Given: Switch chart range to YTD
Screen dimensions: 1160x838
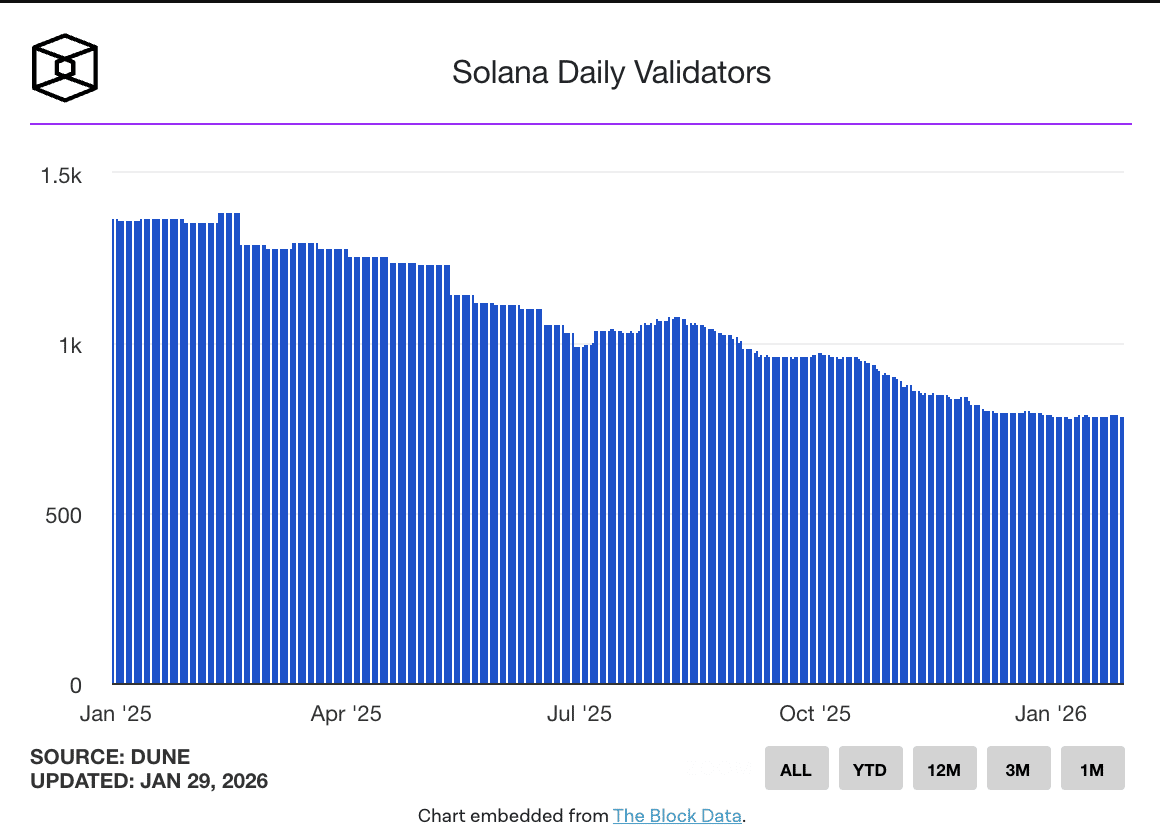Looking at the screenshot, I should [870, 769].
